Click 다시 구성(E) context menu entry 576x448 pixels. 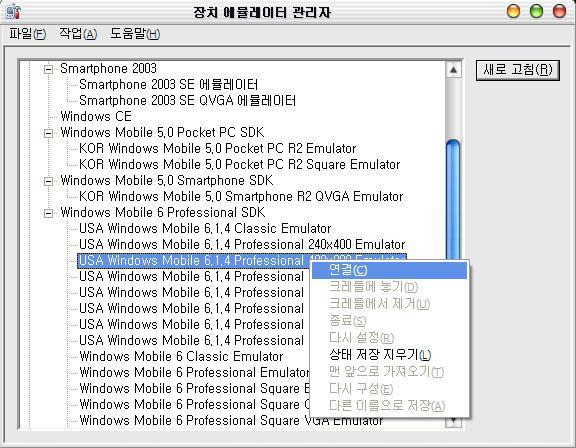tap(389, 389)
